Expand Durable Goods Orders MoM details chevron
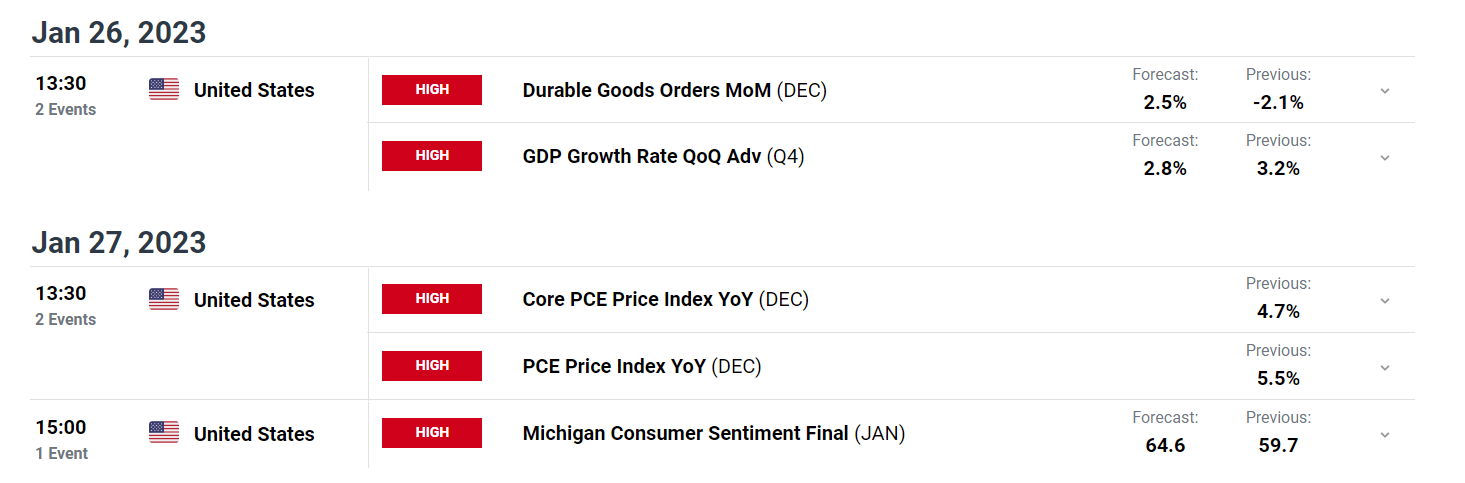The width and height of the screenshot is (1465, 483). 1385,91
